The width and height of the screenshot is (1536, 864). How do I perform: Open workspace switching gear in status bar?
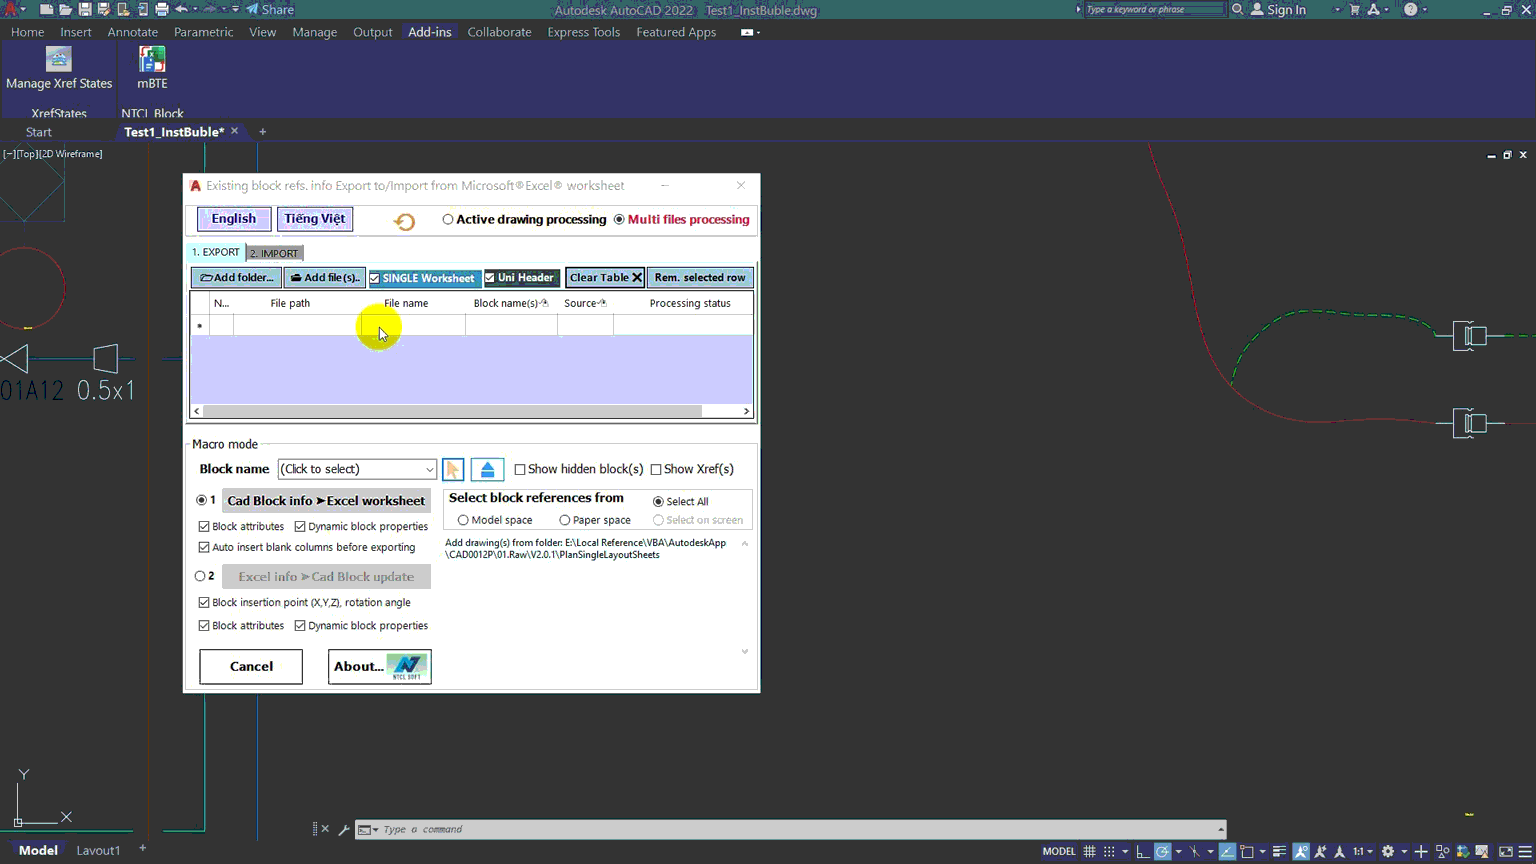[x=1388, y=852]
